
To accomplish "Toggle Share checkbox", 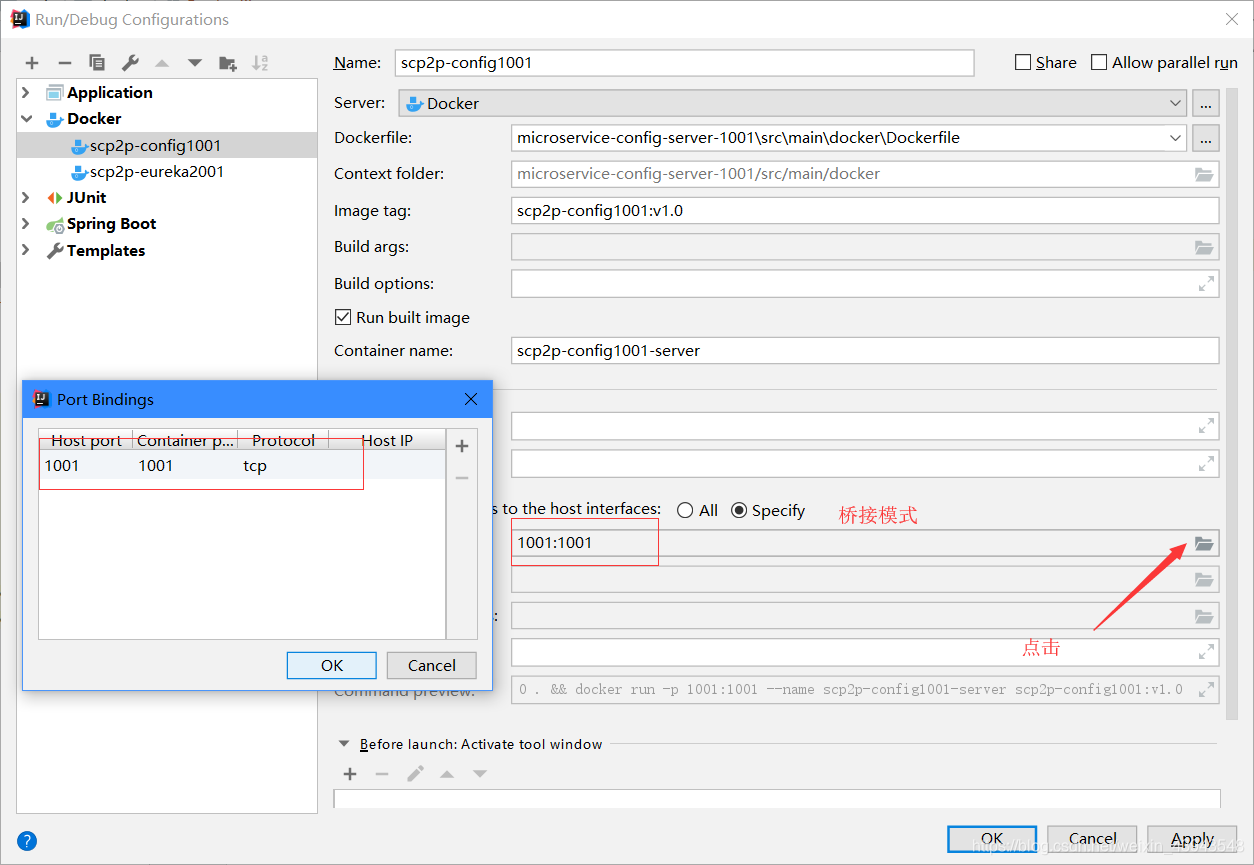I will (x=1022, y=62).
